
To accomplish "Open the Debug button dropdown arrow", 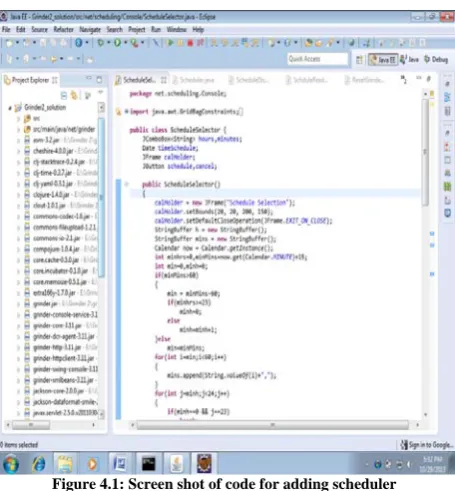I will click(x=108, y=43).
